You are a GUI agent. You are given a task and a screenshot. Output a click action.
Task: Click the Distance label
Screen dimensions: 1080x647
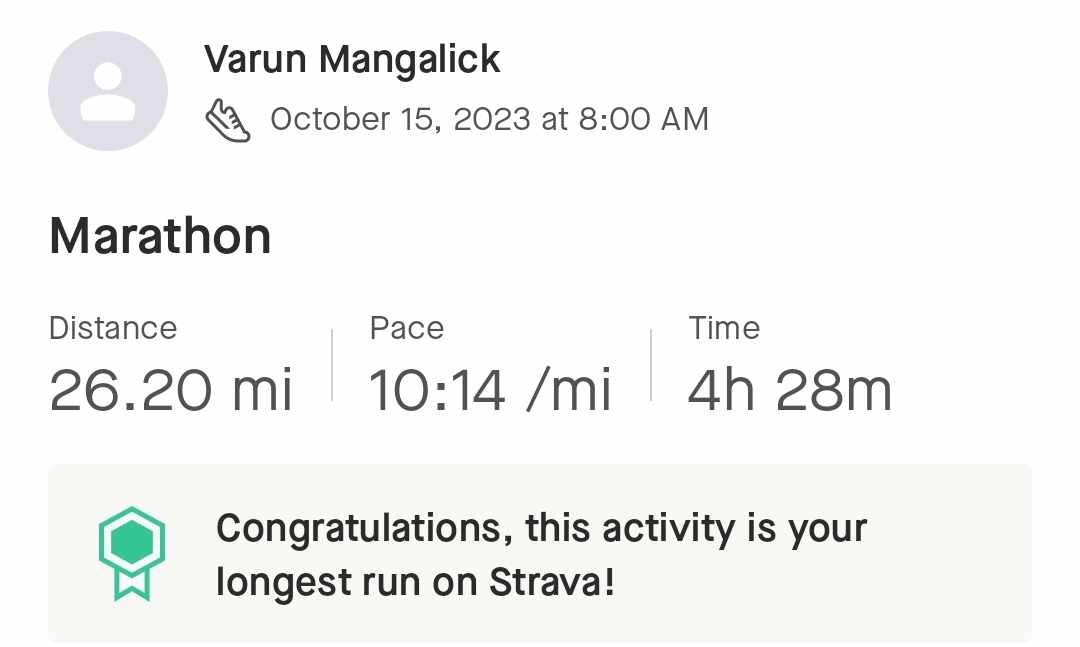coord(113,328)
